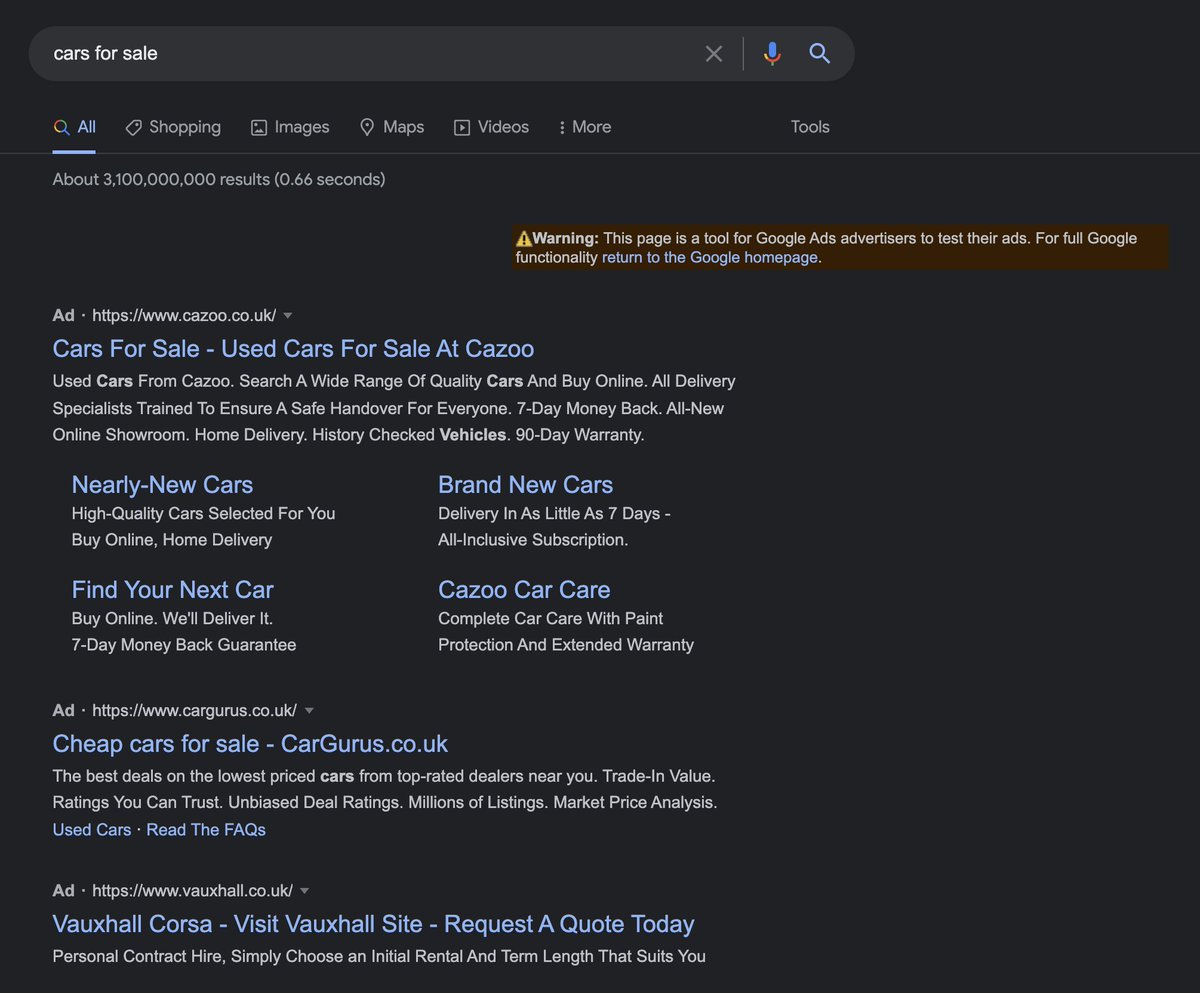Click the three-dot More icon
This screenshot has width=1200, height=993.
562,127
